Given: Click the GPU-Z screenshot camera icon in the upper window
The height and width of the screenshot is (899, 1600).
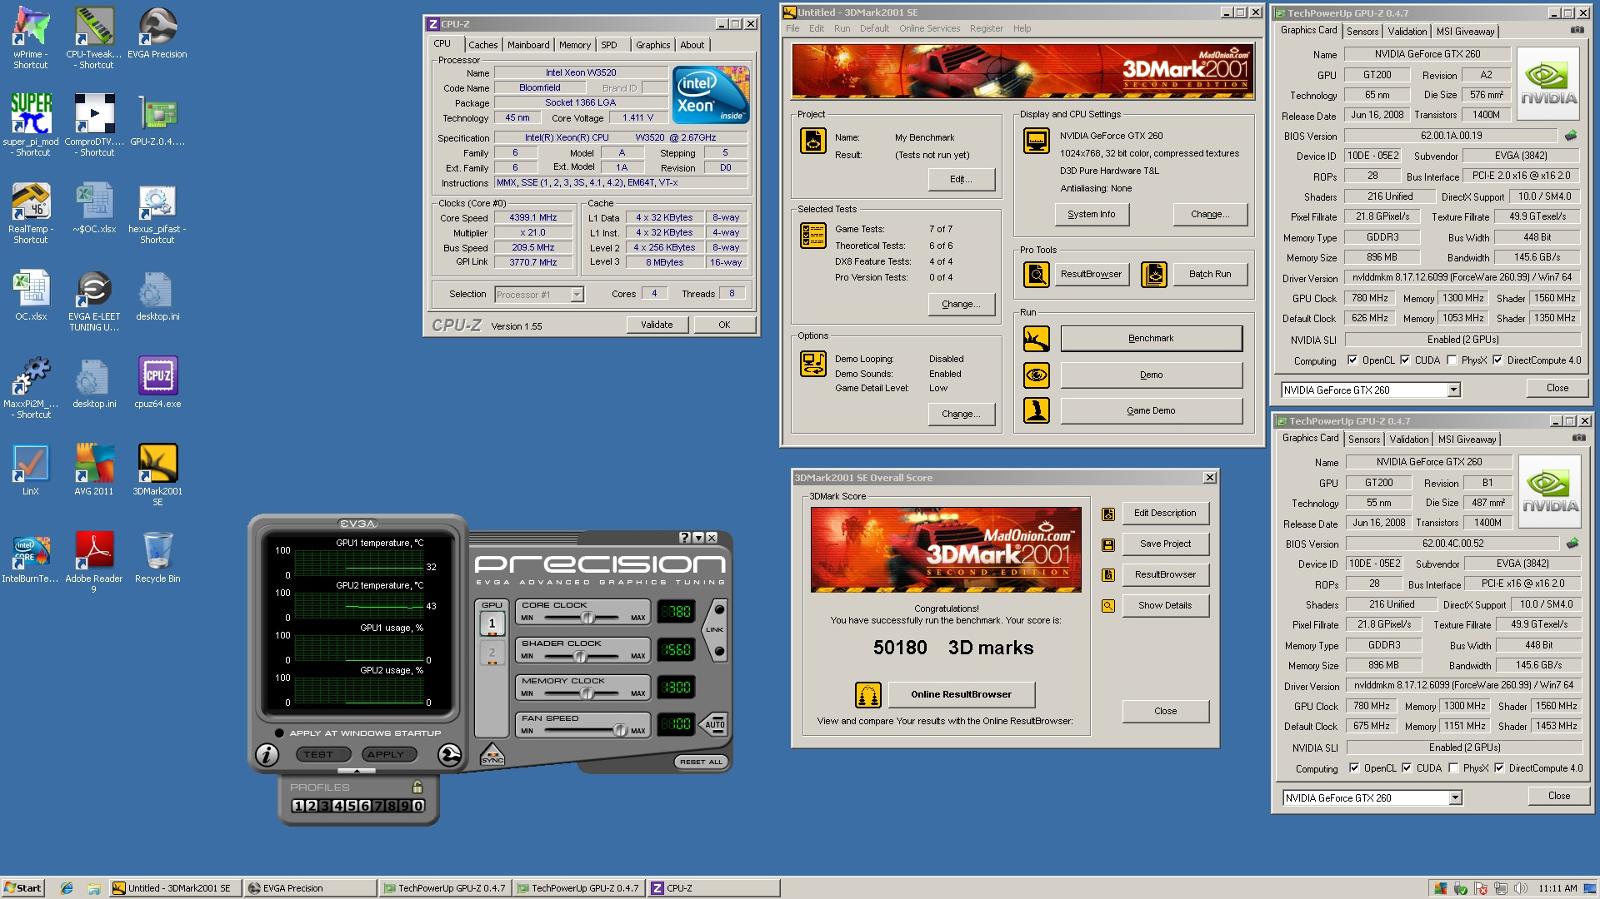Looking at the screenshot, I should click(1577, 30).
